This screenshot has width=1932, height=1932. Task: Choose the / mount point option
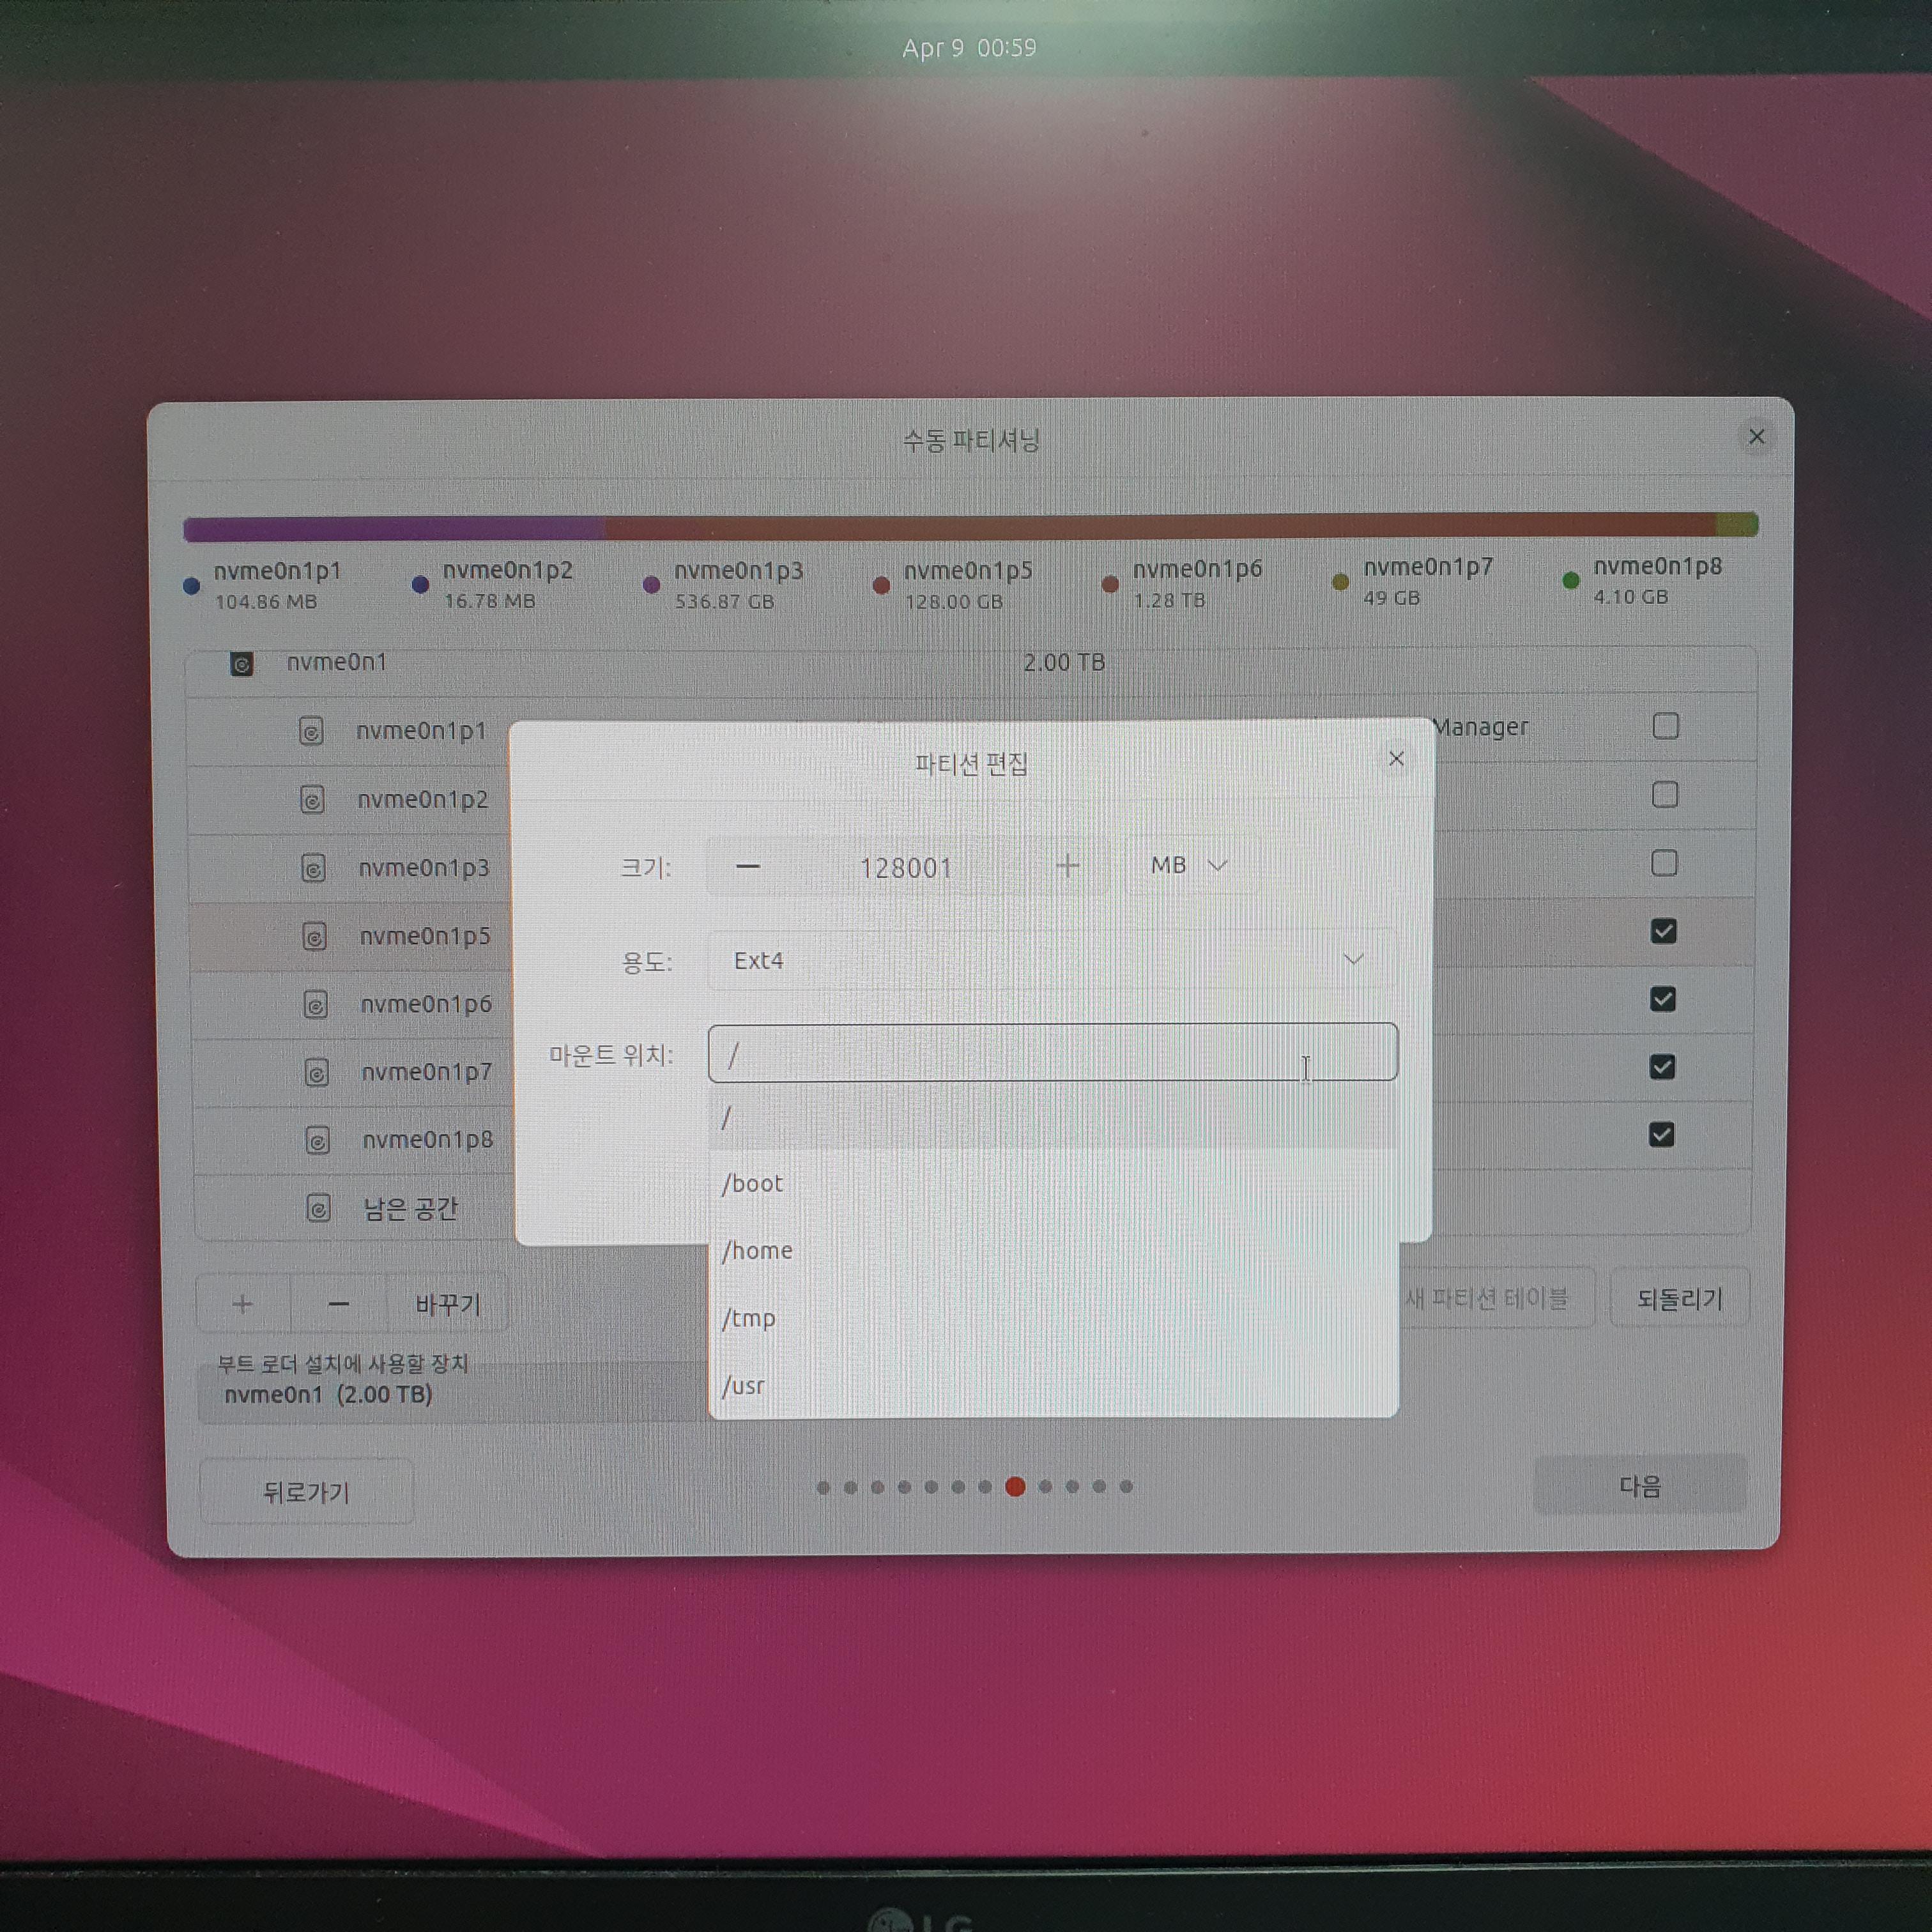click(1053, 1117)
